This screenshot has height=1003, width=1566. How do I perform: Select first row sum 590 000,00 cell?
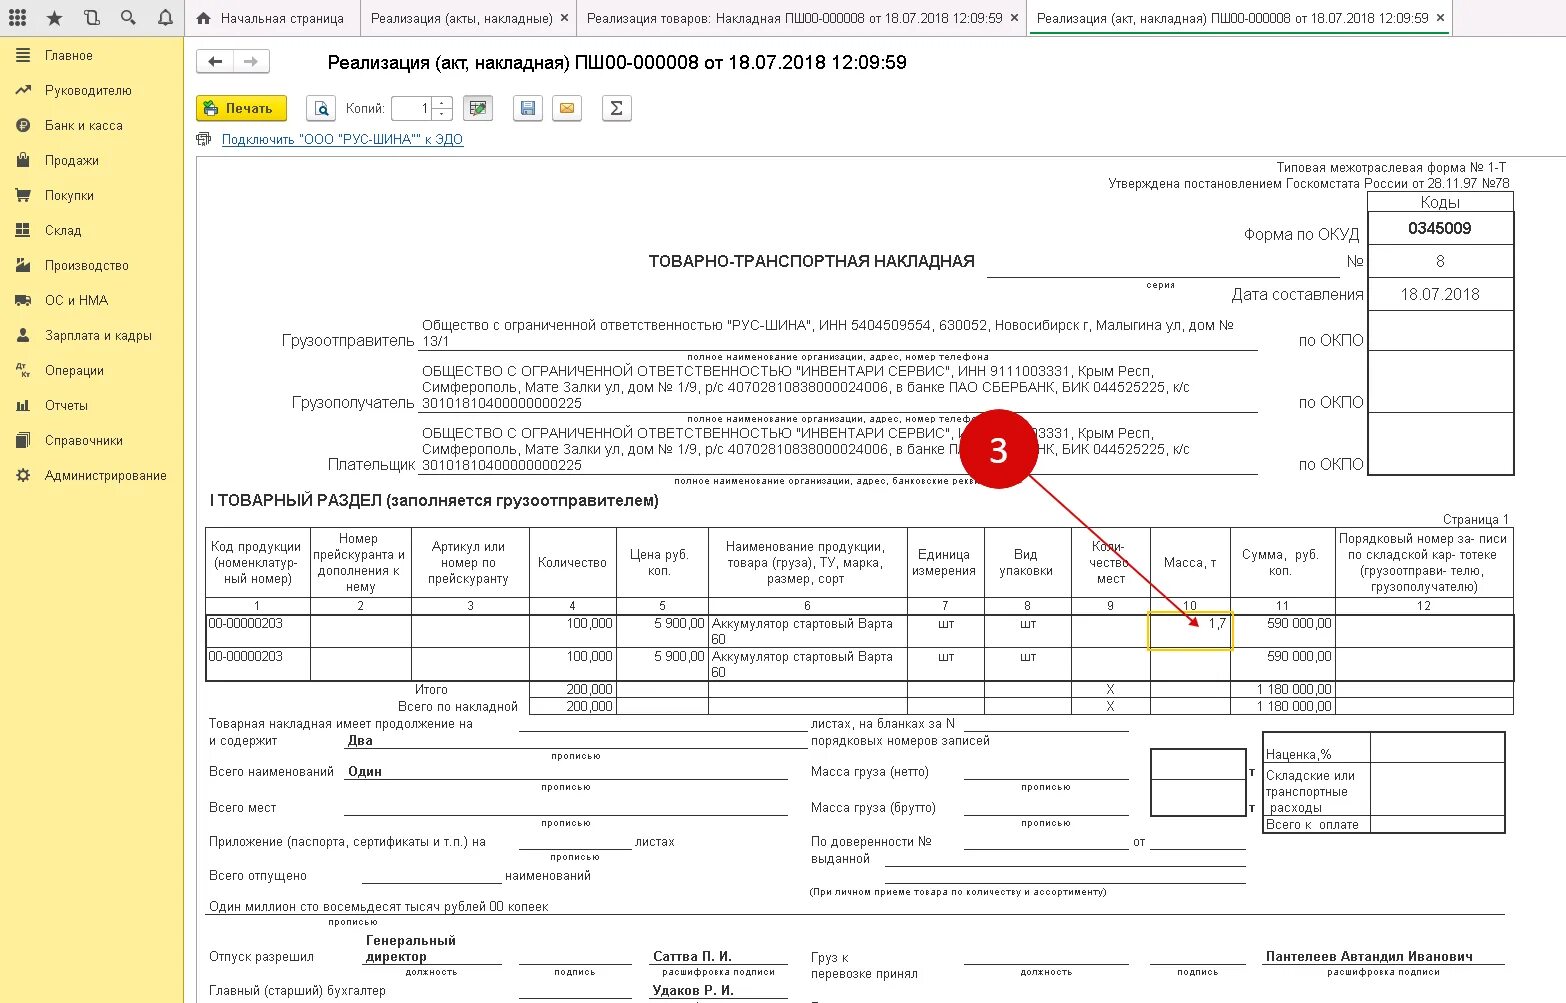[x=1283, y=631]
